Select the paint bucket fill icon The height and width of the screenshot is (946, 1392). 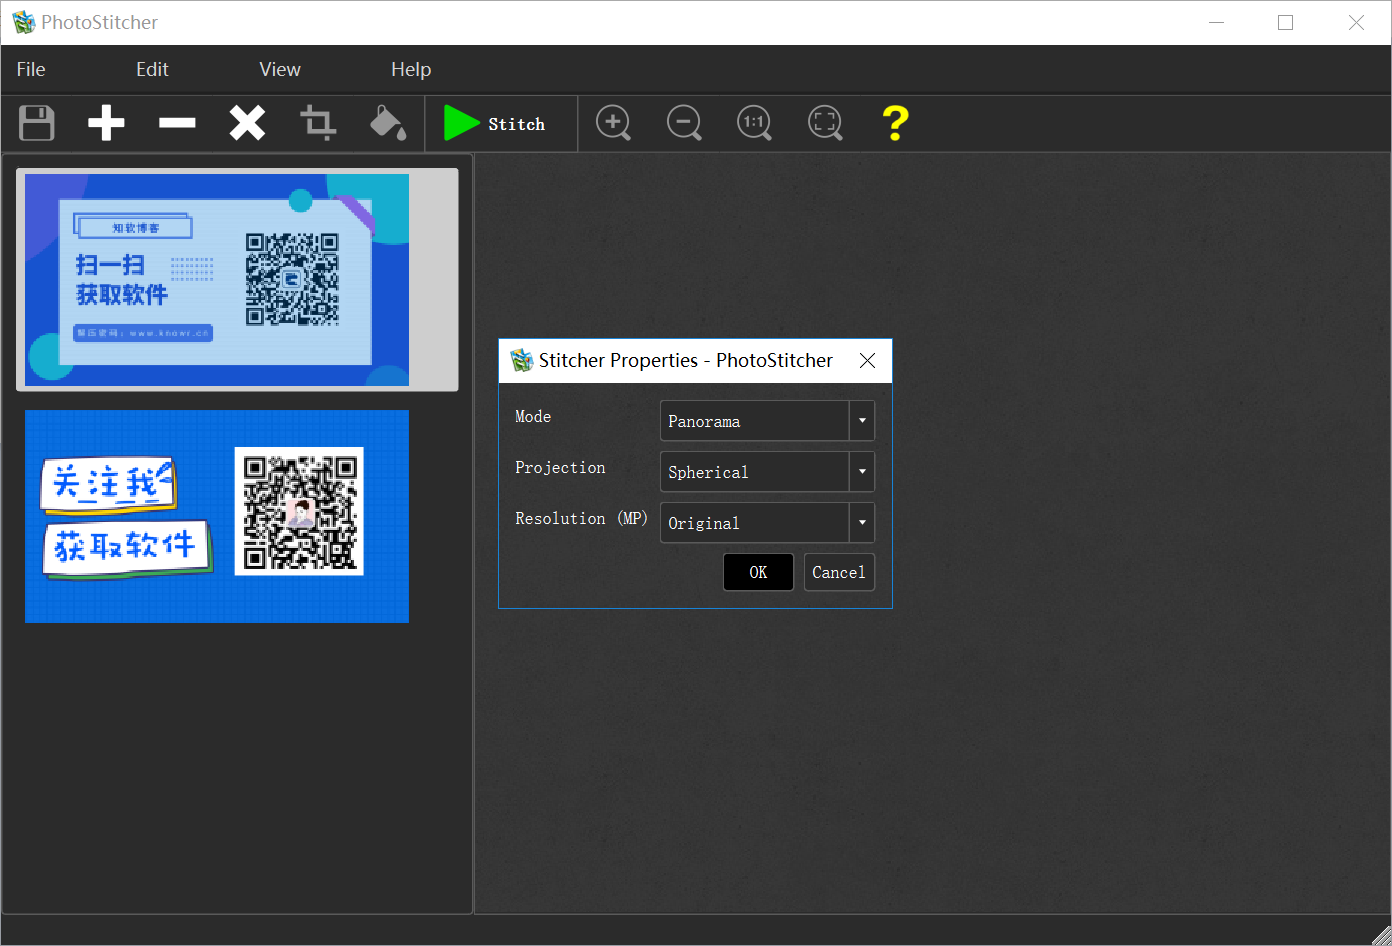click(388, 124)
